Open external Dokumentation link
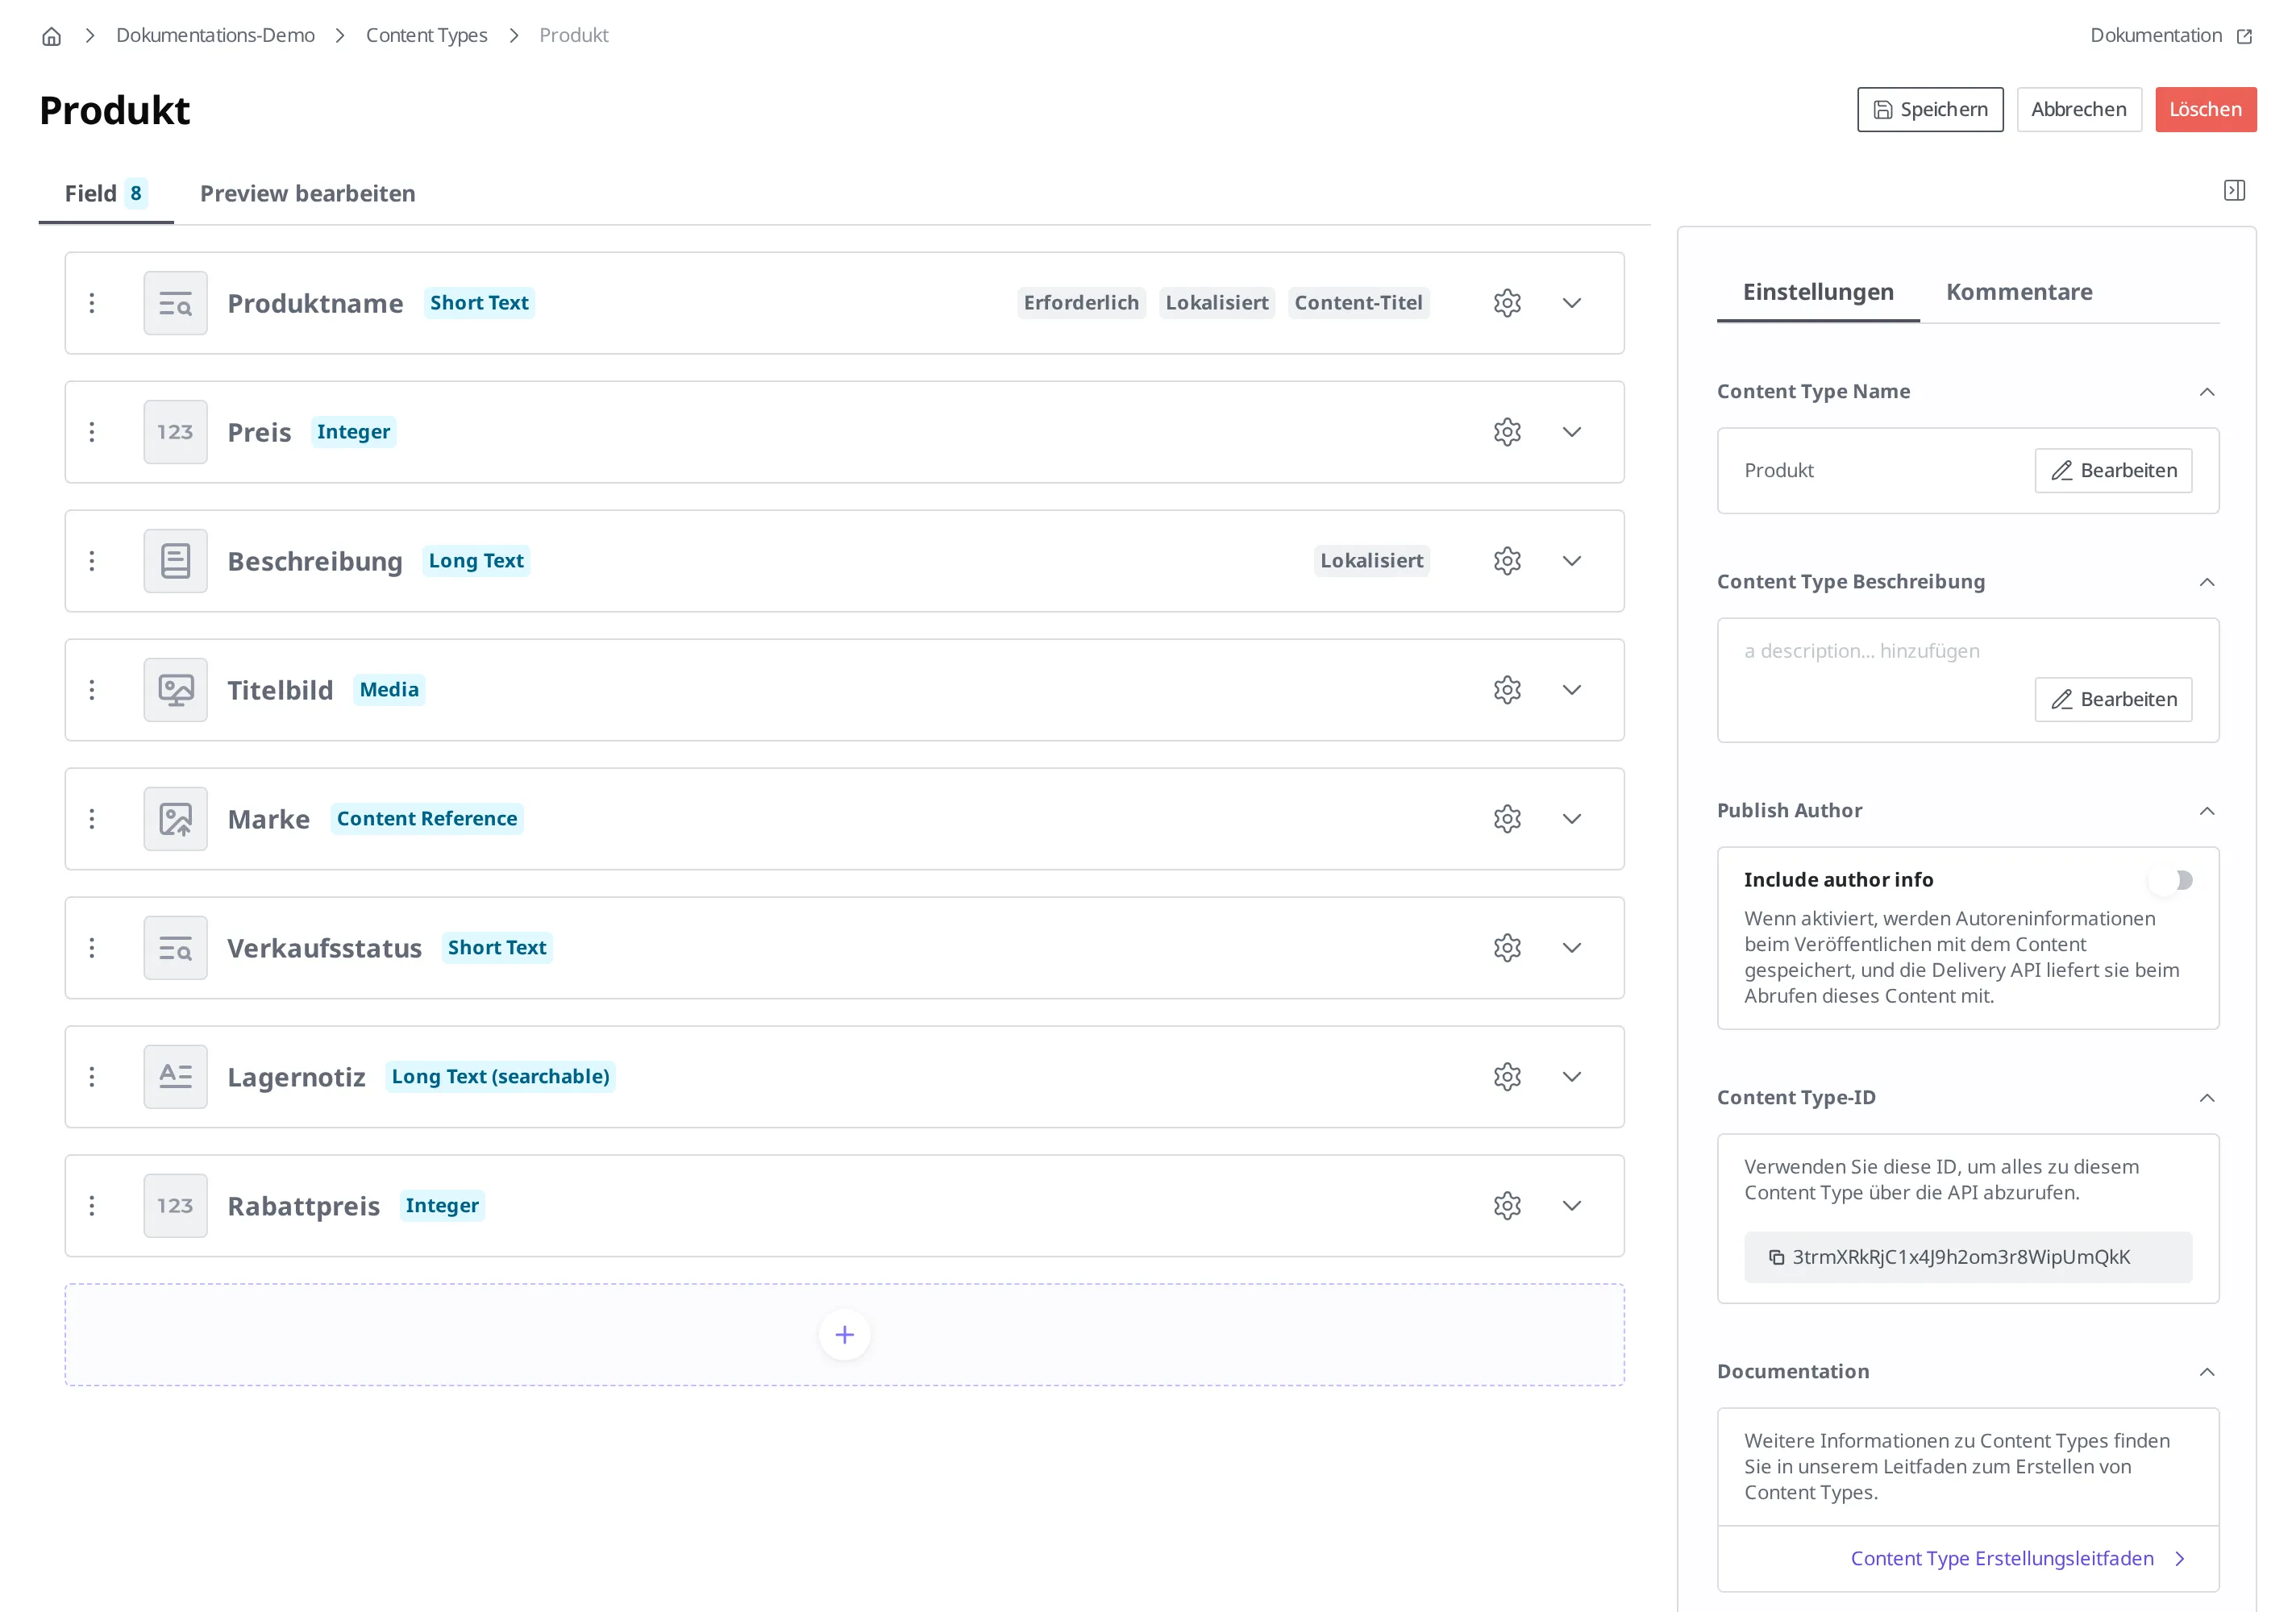The height and width of the screenshot is (1612, 2296). 2171,35
